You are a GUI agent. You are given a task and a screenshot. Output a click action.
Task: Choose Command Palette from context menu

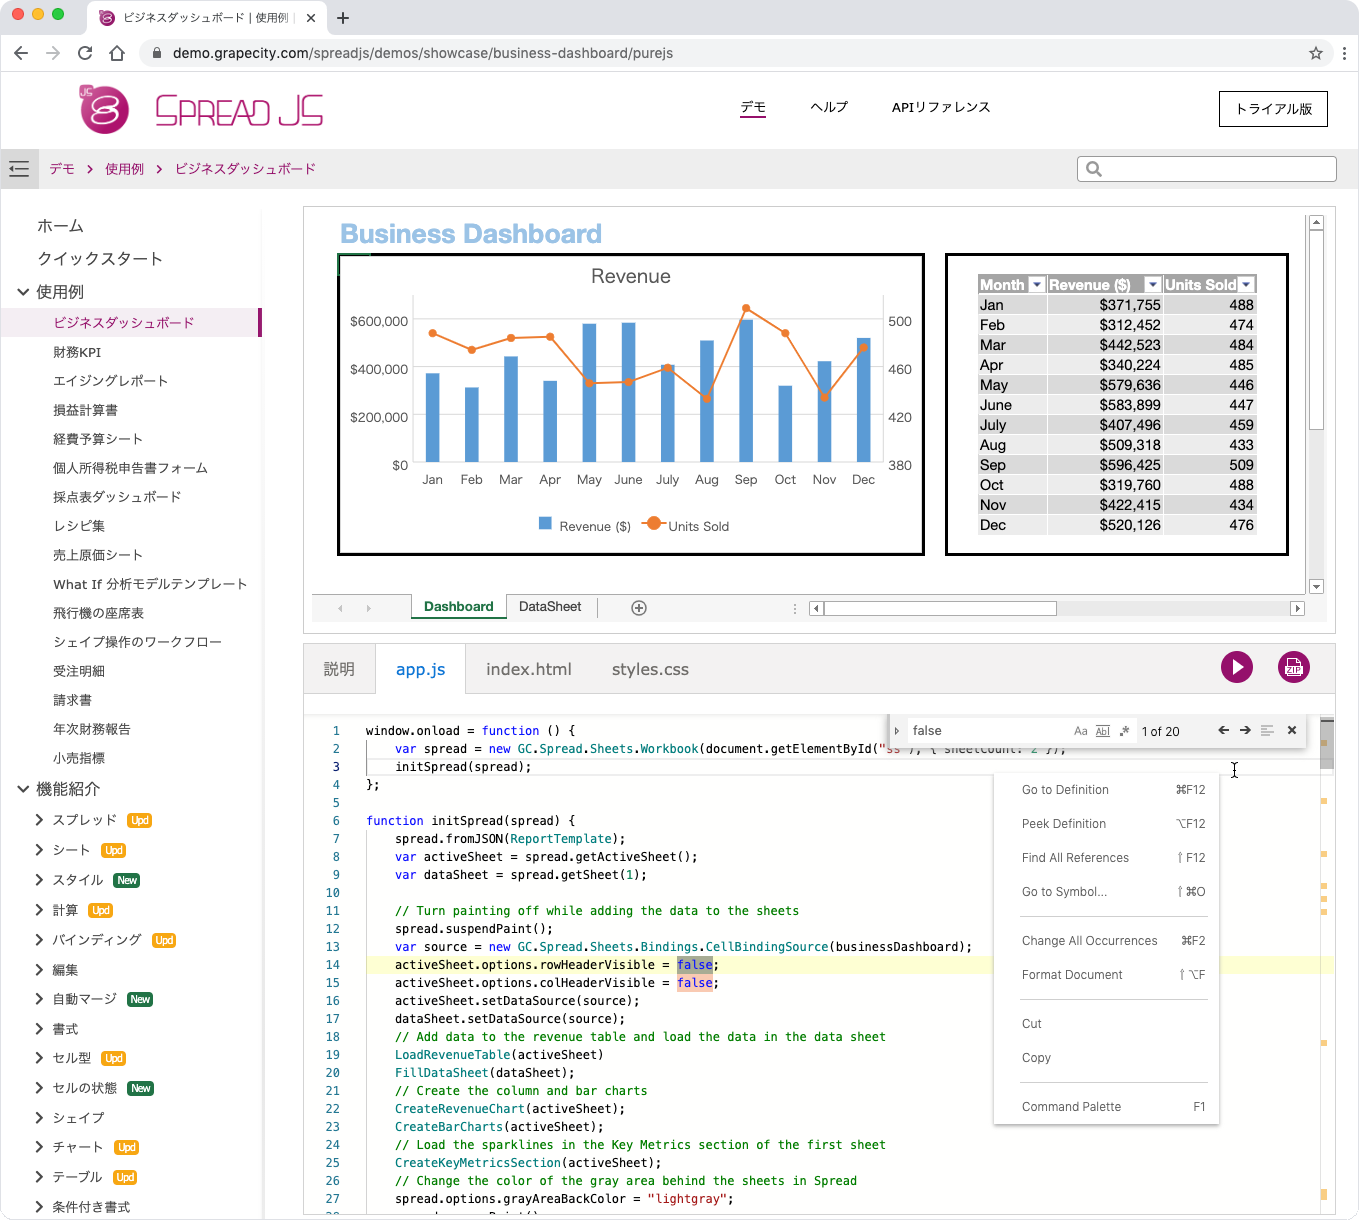(x=1106, y=1107)
